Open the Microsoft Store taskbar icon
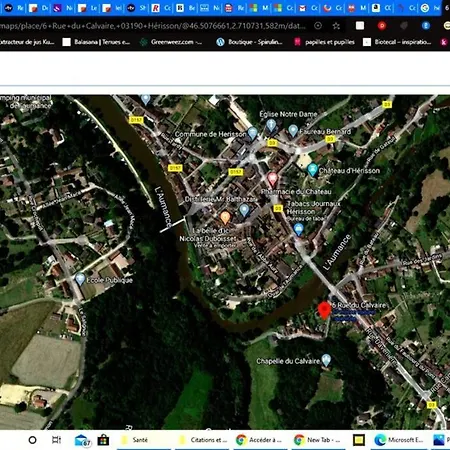450x450 pixels. tap(103, 440)
